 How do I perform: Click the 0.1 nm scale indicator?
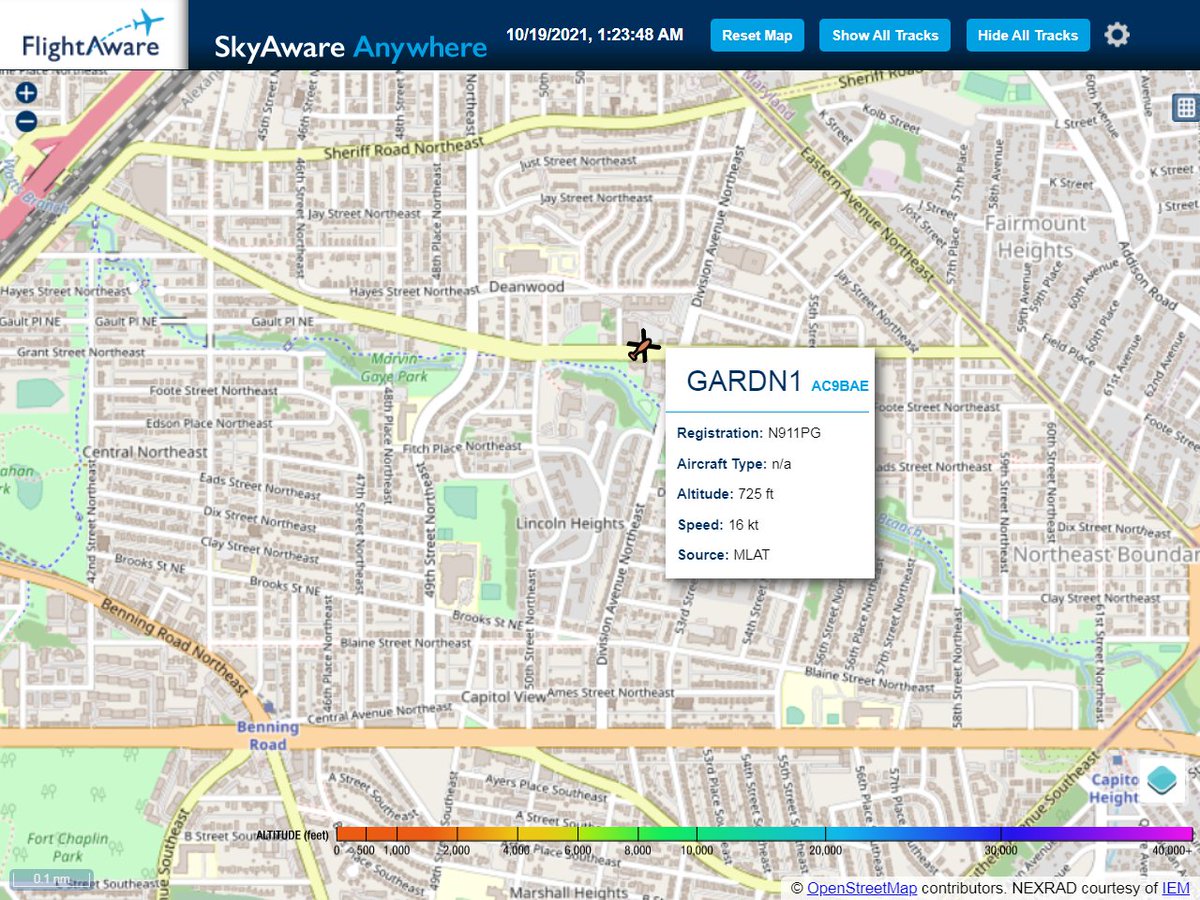click(51, 880)
